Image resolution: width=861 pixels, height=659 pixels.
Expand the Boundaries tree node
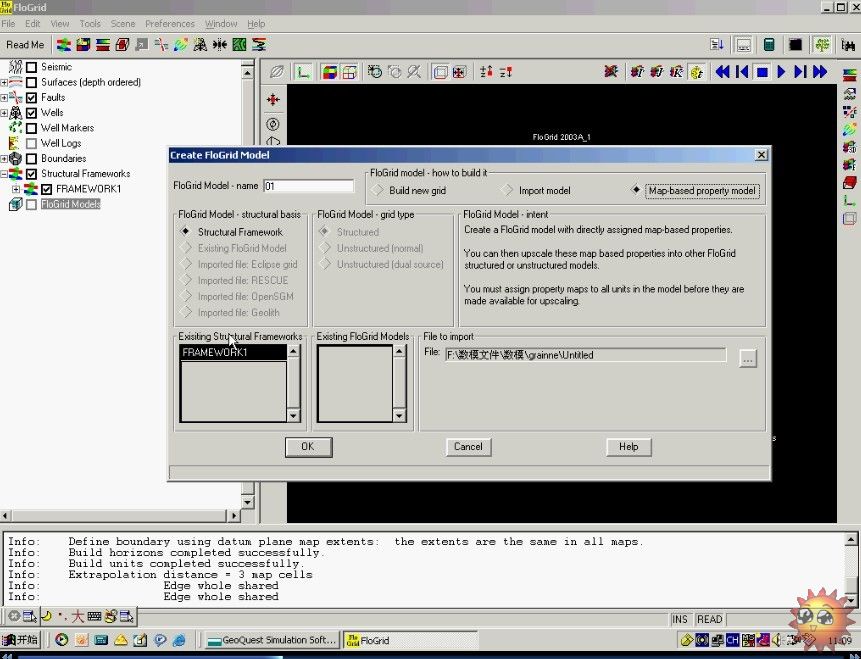click(4, 158)
